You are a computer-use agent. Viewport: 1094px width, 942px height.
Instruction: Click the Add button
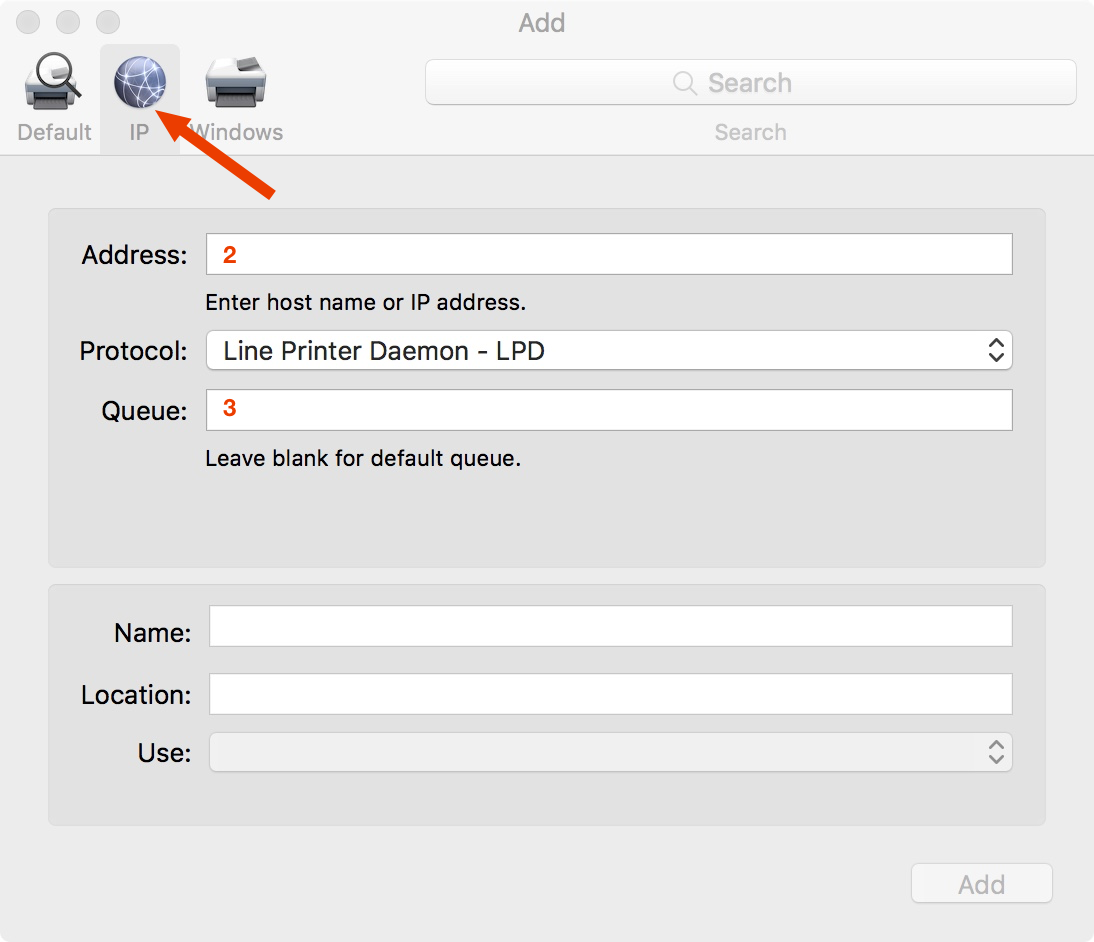click(982, 883)
